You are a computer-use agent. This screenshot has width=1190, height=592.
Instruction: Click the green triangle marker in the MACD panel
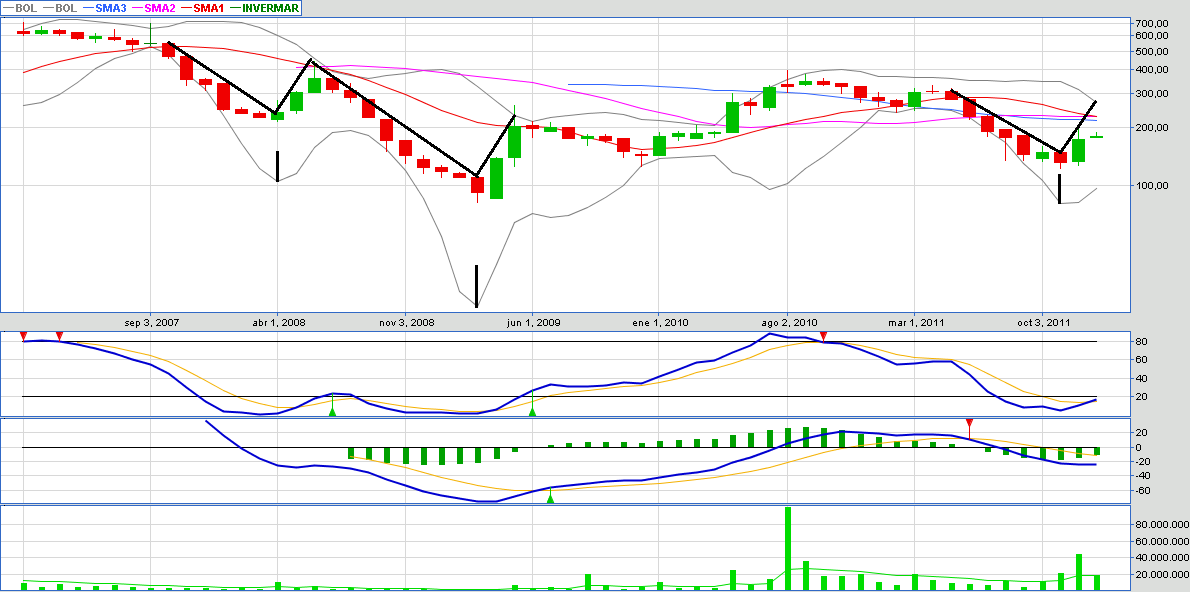click(550, 497)
